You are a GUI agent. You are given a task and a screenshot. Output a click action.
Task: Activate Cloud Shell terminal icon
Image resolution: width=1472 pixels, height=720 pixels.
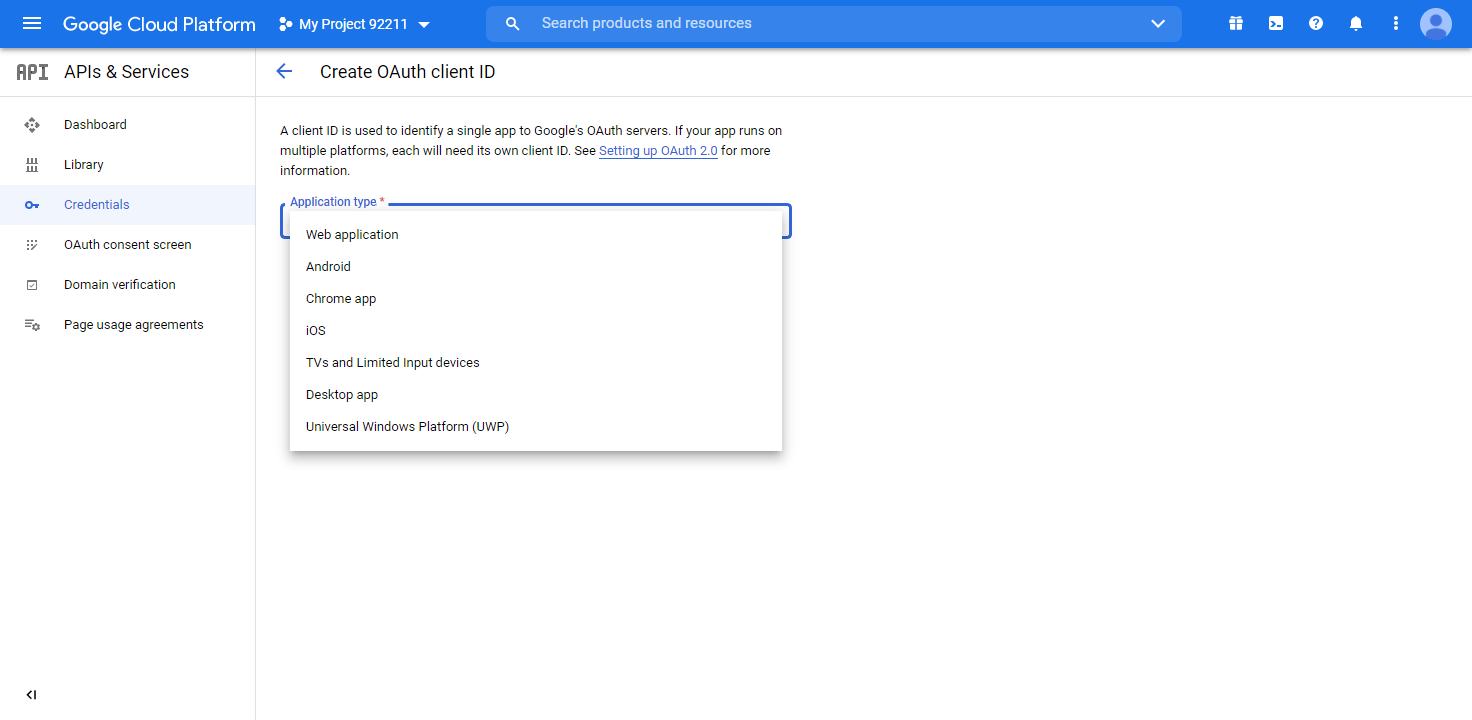[x=1276, y=23]
